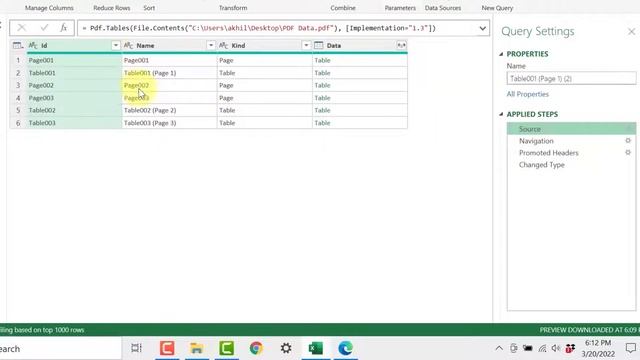Show hidden system tray icons

(499, 349)
